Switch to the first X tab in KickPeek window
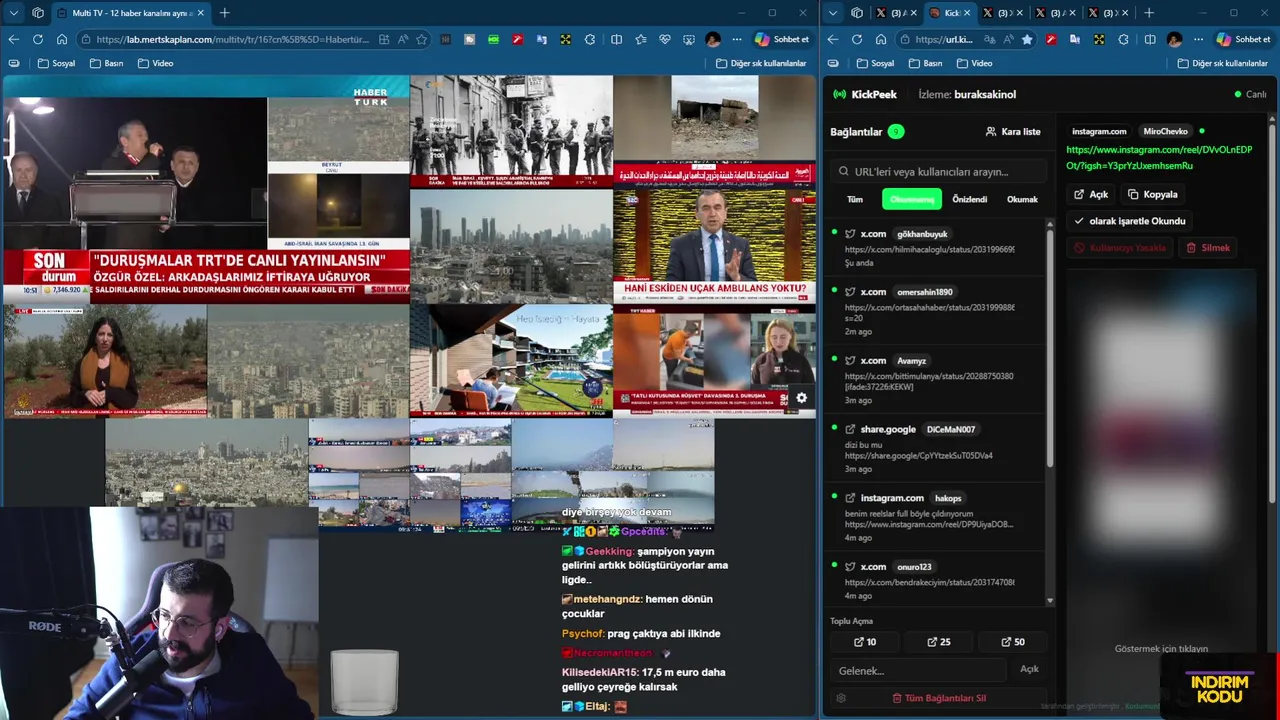 [x=896, y=13]
